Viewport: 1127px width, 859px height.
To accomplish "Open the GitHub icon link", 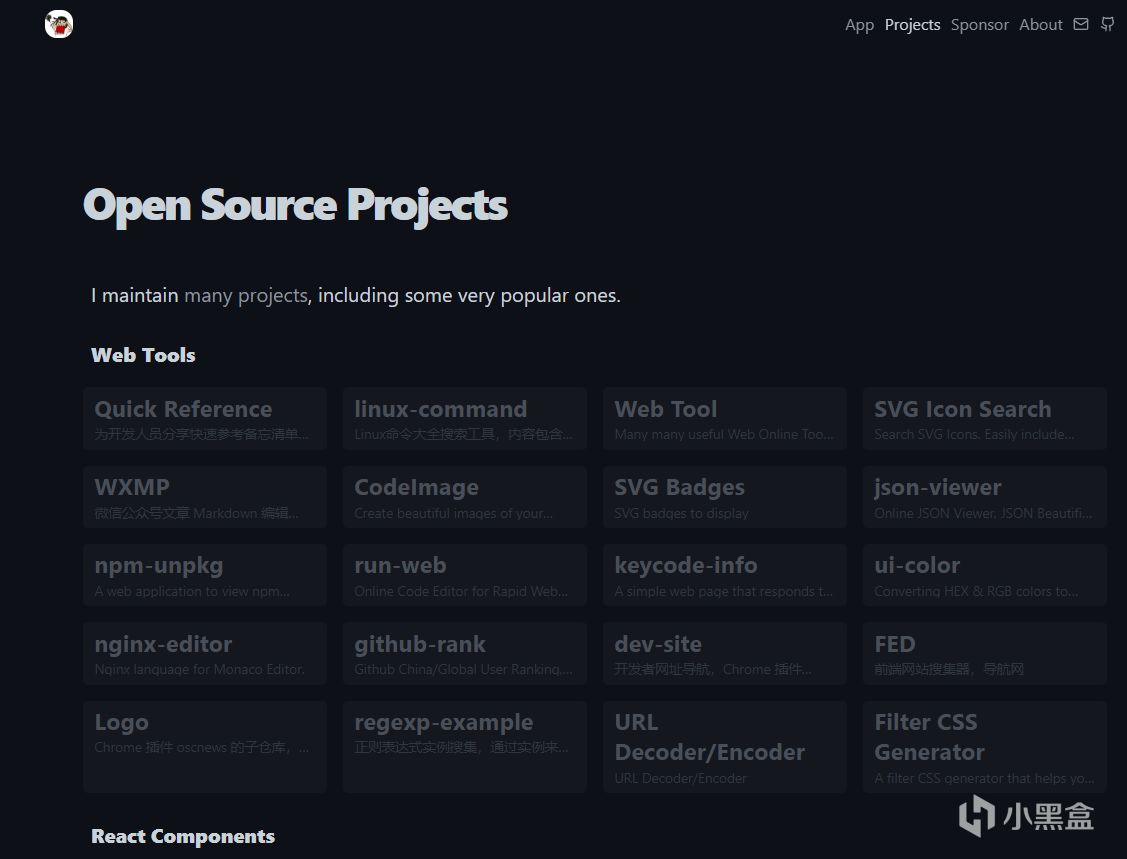I will click(1107, 24).
